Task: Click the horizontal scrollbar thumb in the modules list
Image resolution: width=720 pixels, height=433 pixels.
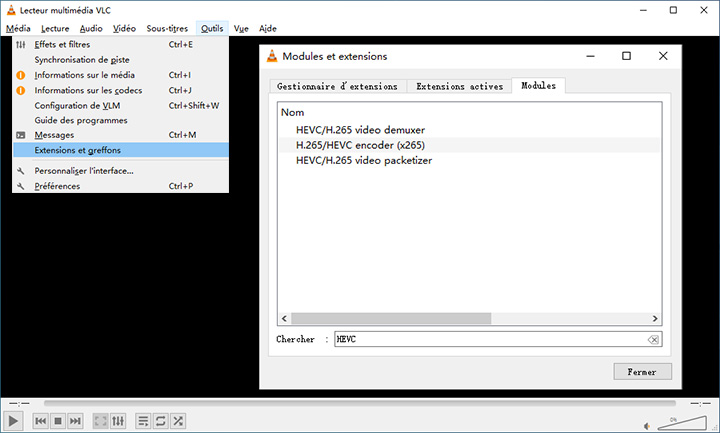Action: (x=391, y=318)
